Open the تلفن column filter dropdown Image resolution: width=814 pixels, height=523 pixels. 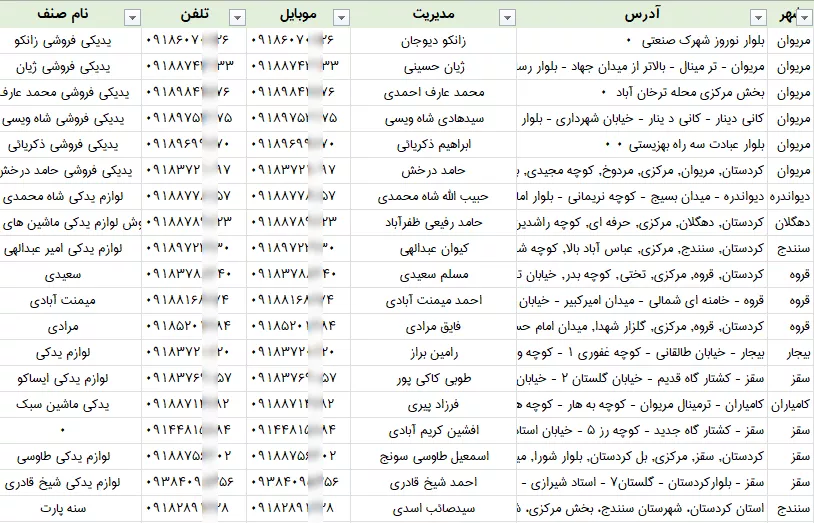pos(237,18)
